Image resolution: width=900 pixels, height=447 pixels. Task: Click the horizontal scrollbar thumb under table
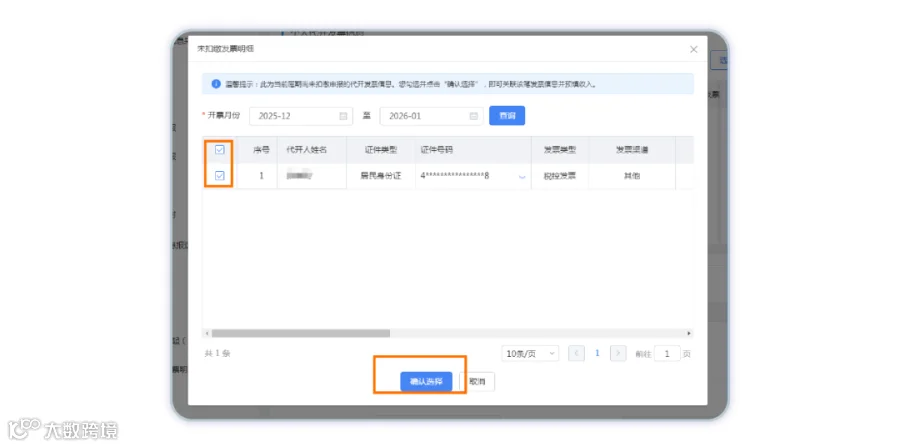click(x=300, y=333)
